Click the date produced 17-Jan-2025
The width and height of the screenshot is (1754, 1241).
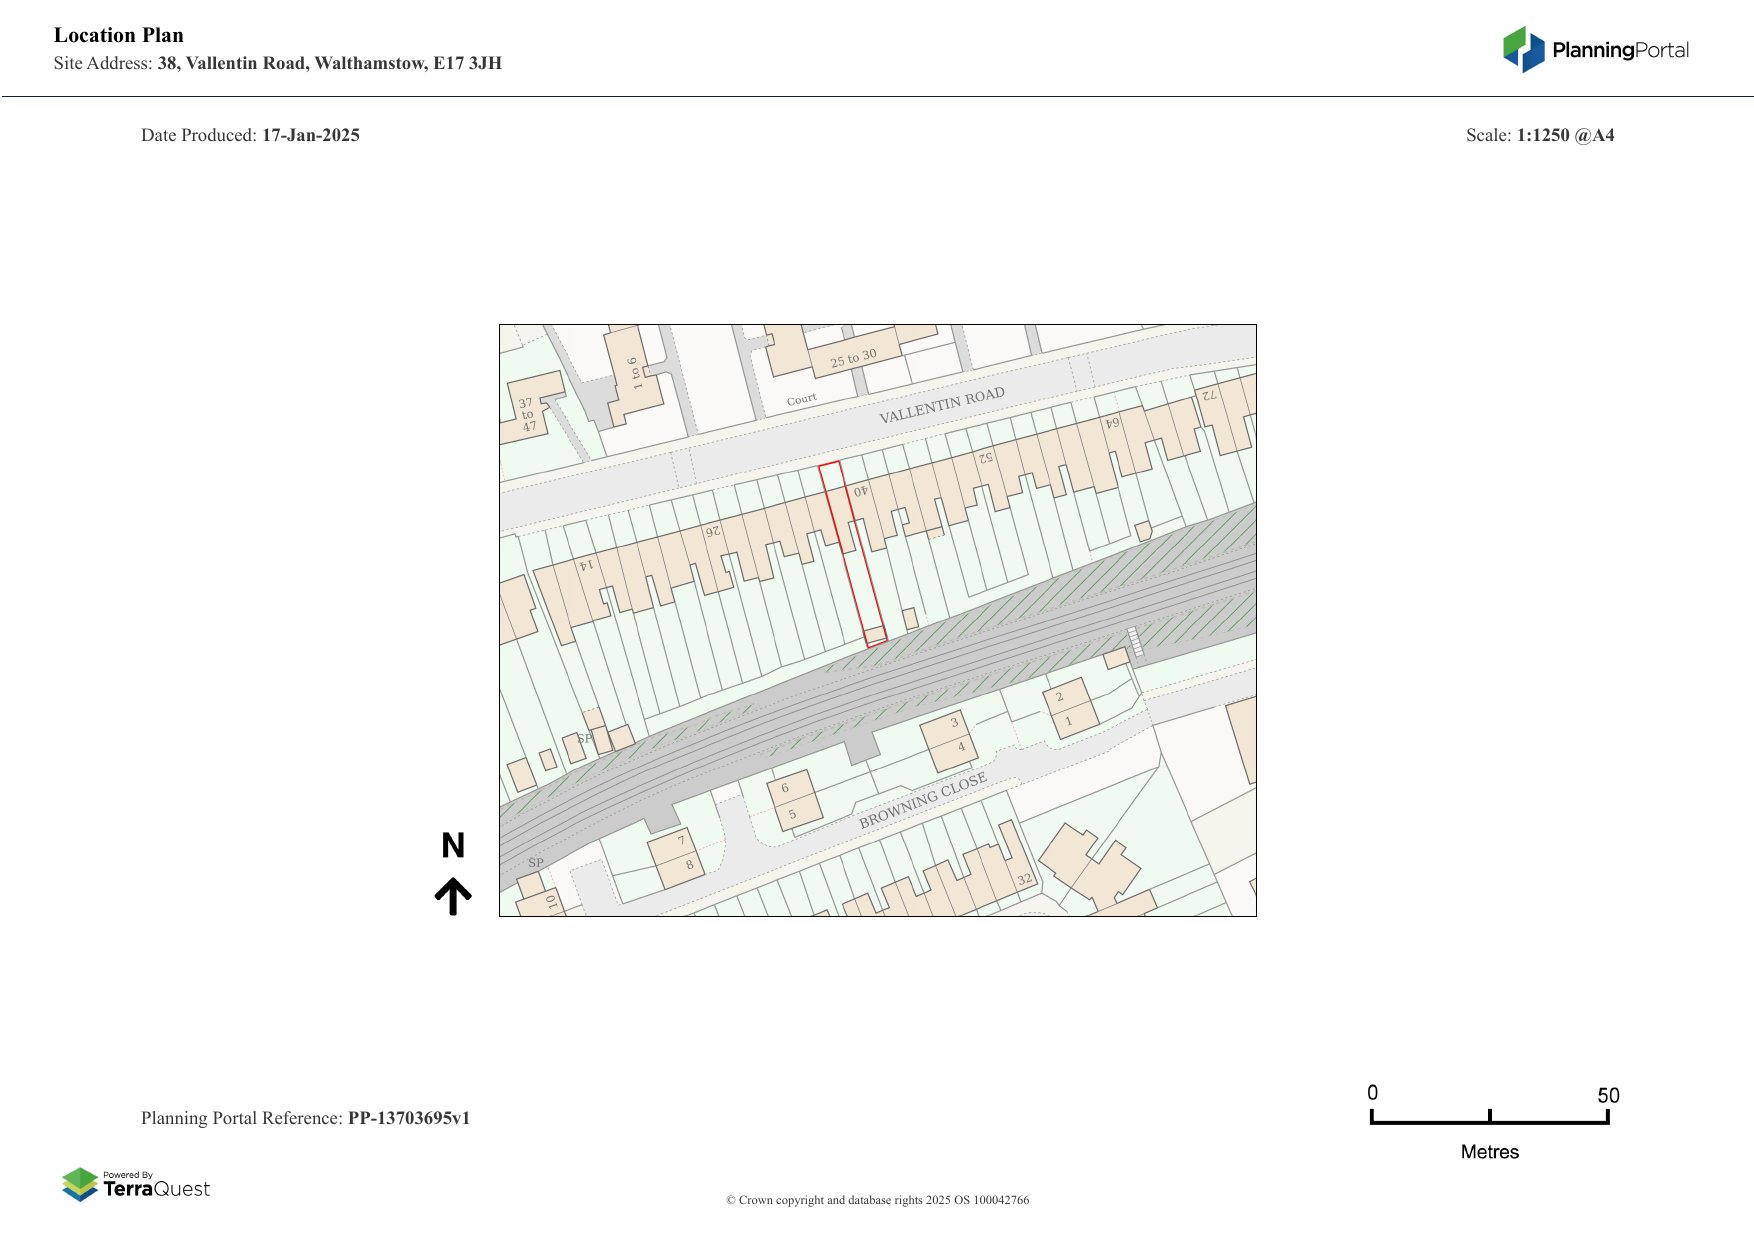[310, 135]
